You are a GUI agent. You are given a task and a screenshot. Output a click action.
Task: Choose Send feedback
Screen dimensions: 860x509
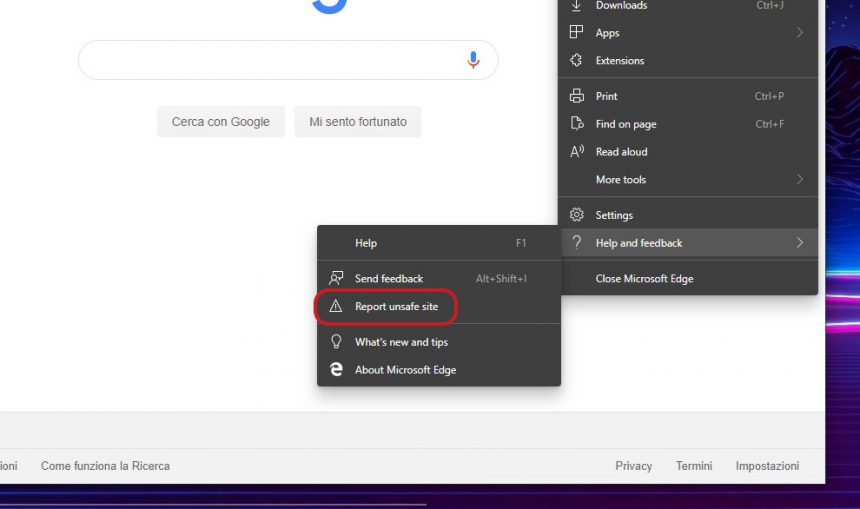click(x=439, y=279)
